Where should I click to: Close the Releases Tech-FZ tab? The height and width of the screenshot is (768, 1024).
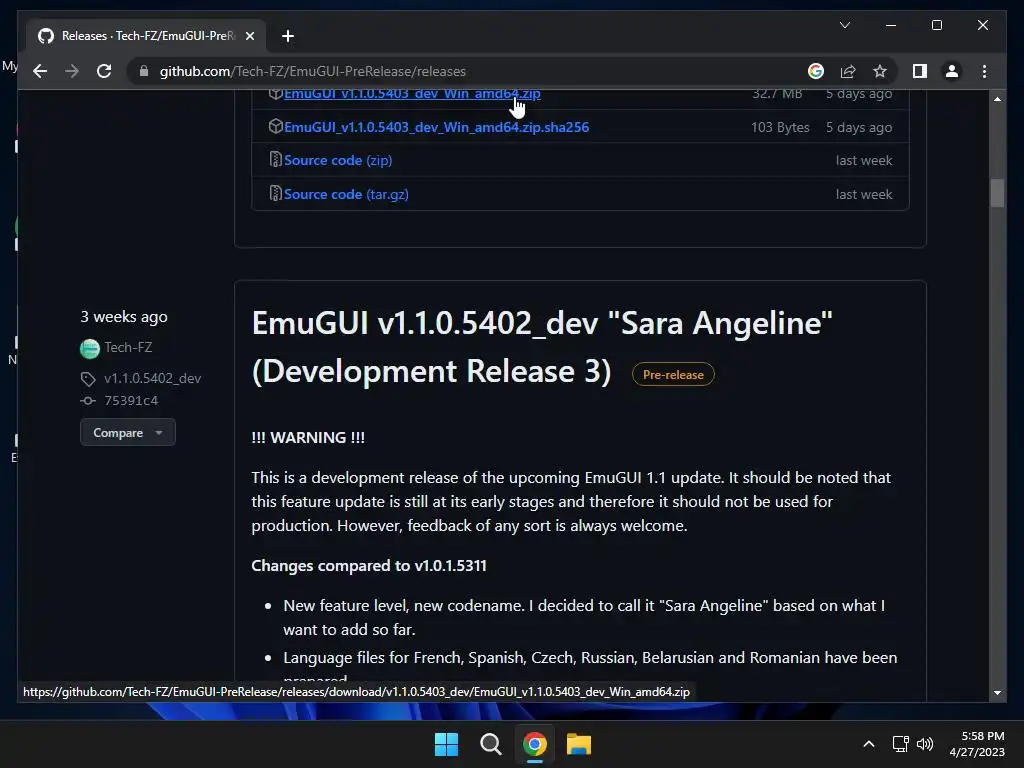click(x=249, y=36)
